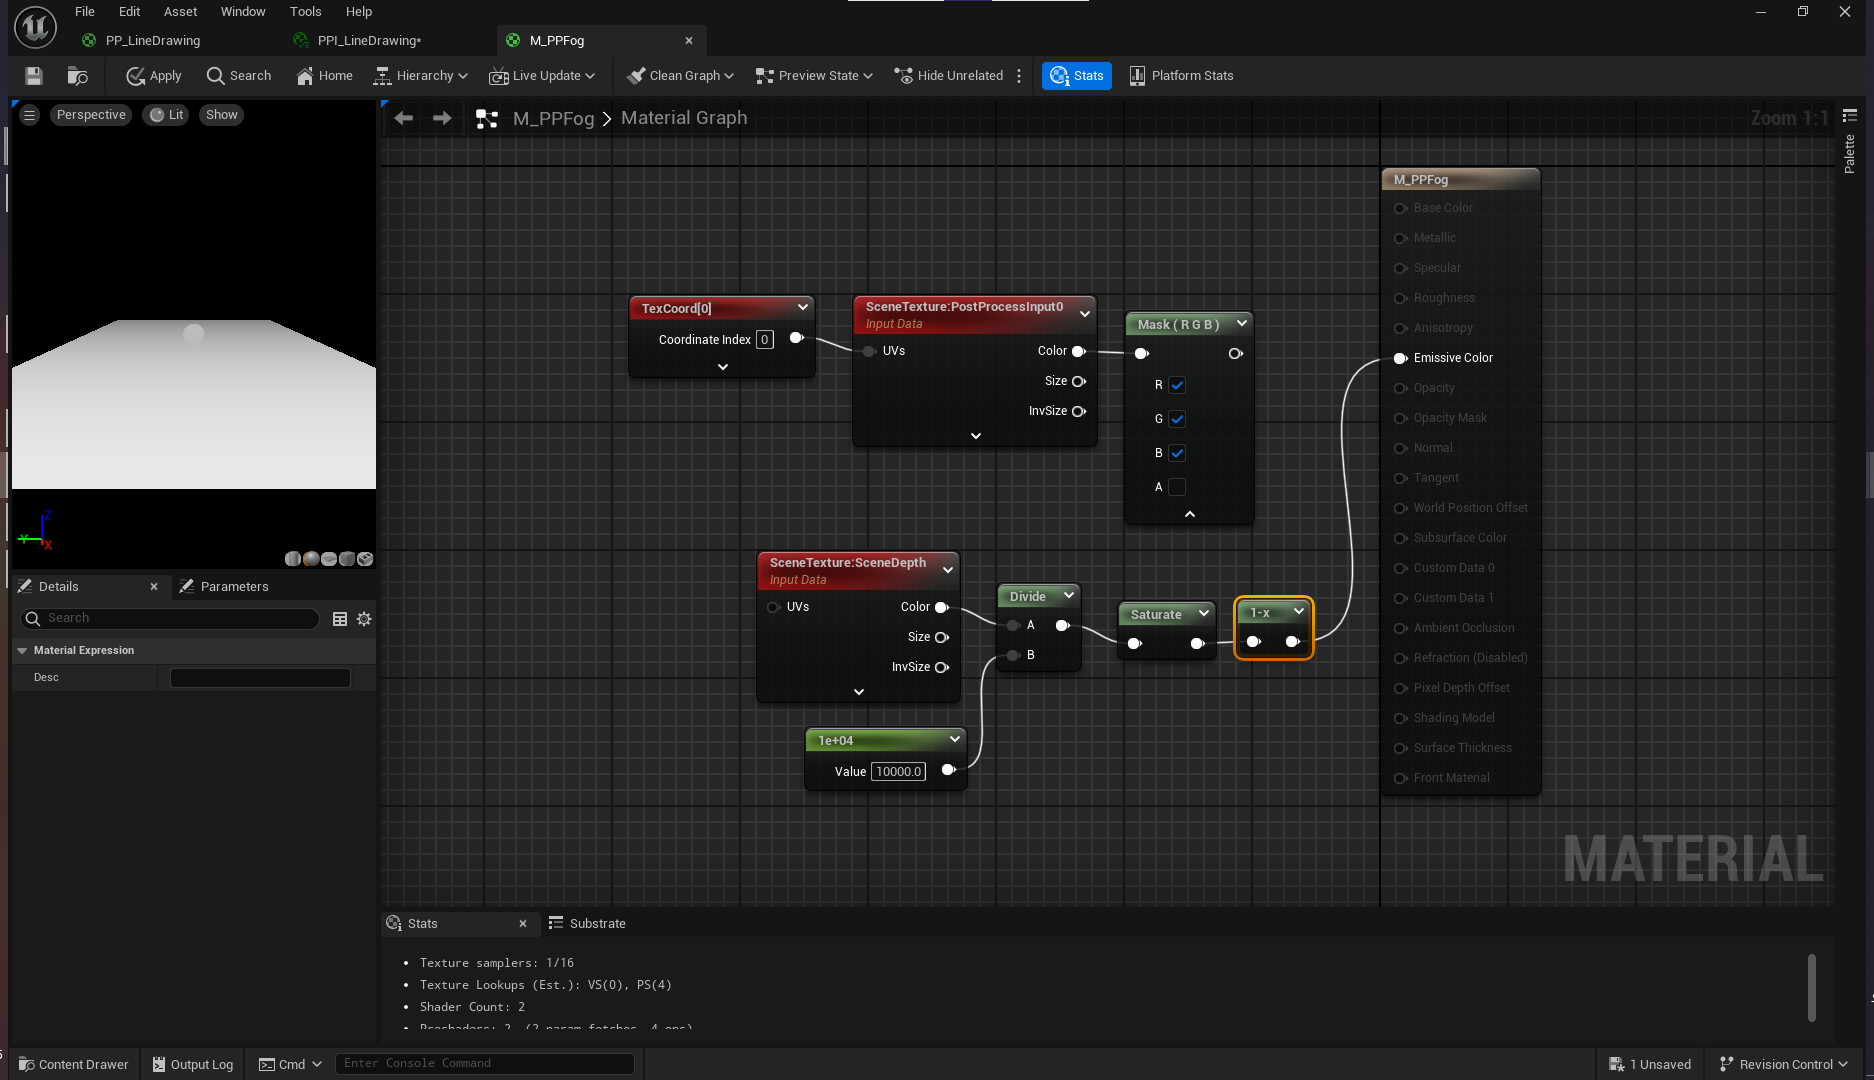The image size is (1874, 1080).
Task: Open the File menu
Action: [85, 12]
